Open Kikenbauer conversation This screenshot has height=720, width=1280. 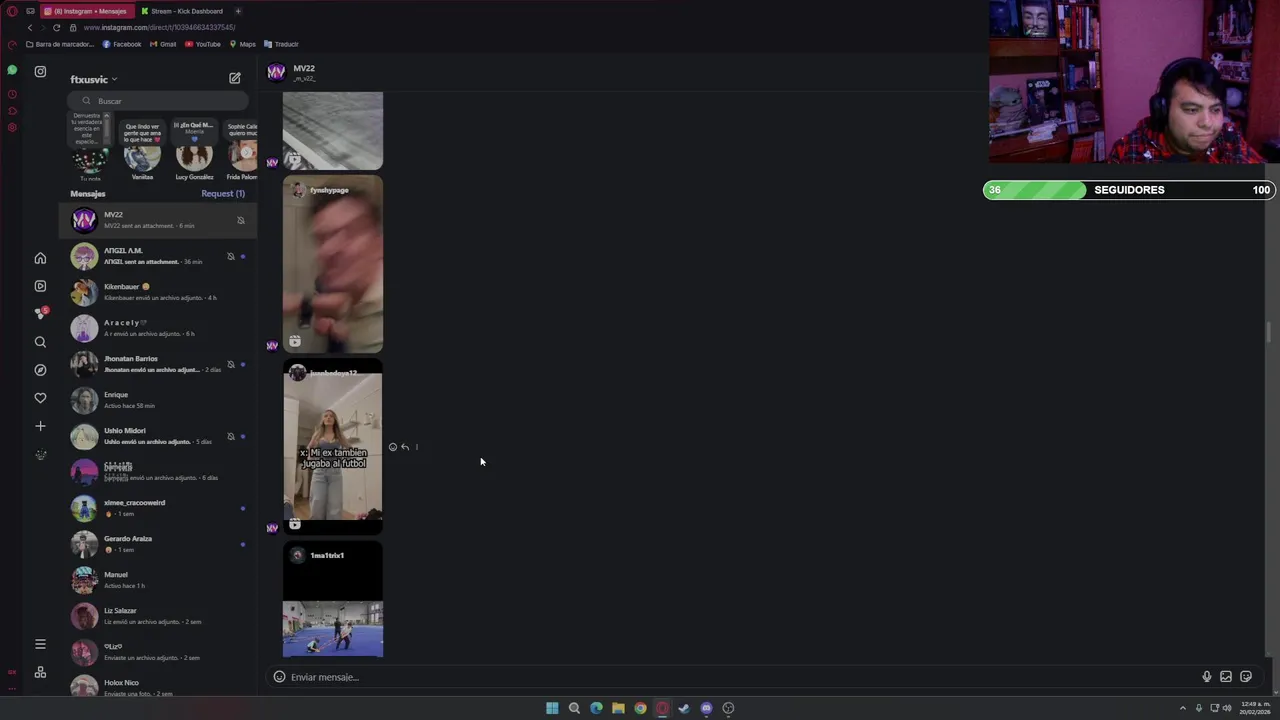[x=158, y=292]
